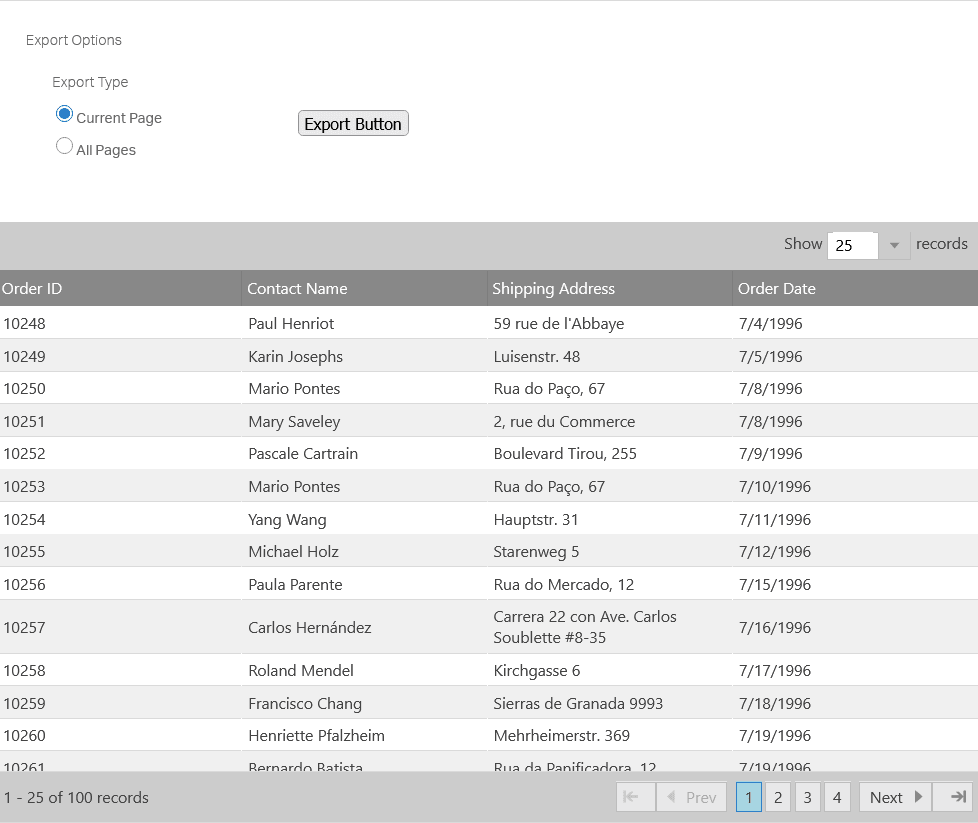Click contact name Francisco Chang
Viewport: 978px width, 823px height.
coord(305,704)
